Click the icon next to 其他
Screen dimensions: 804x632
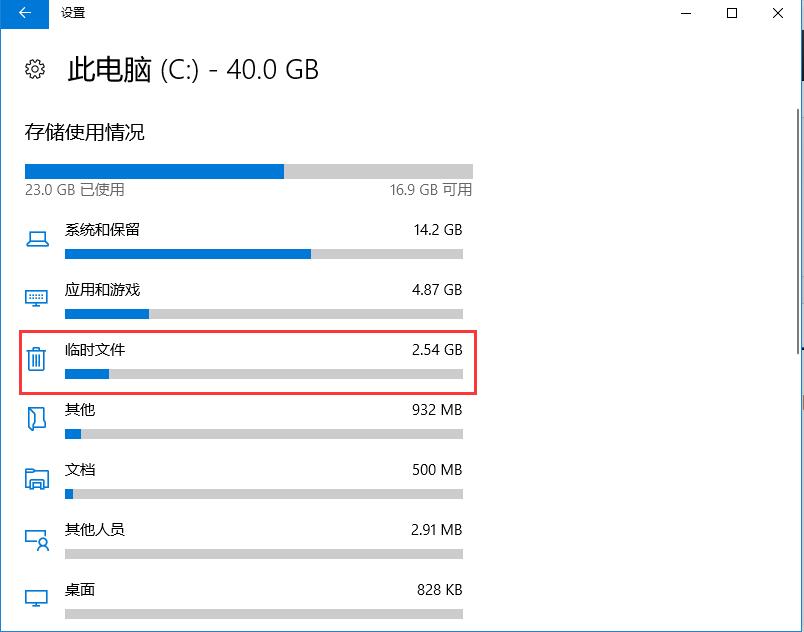click(36, 419)
